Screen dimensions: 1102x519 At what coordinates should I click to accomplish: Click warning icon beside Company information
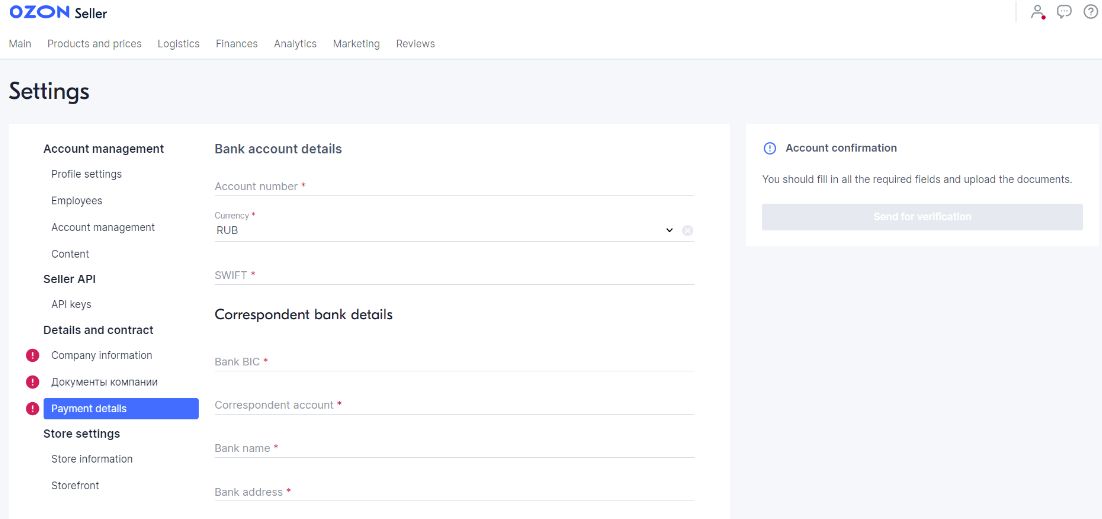coord(33,355)
